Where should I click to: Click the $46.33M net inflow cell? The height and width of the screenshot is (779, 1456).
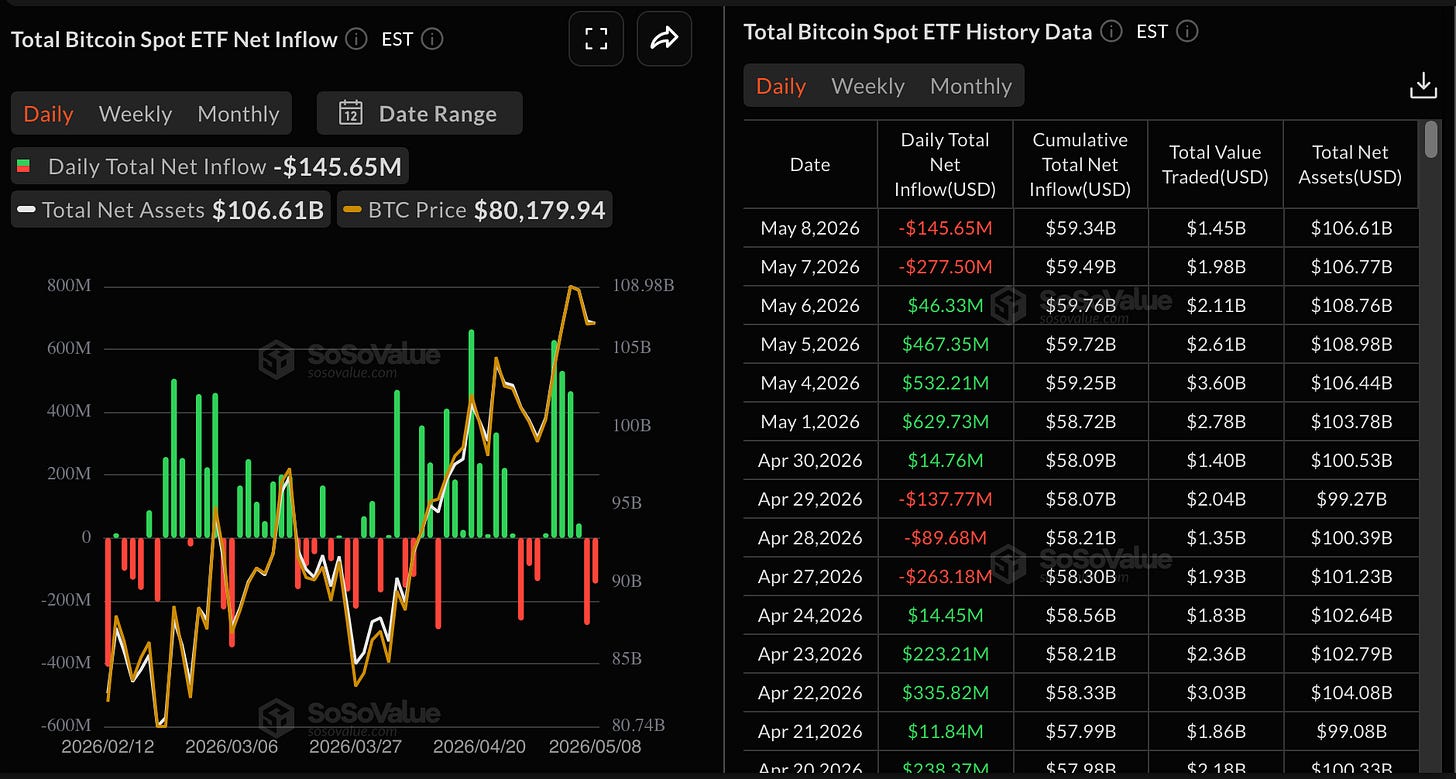point(945,306)
